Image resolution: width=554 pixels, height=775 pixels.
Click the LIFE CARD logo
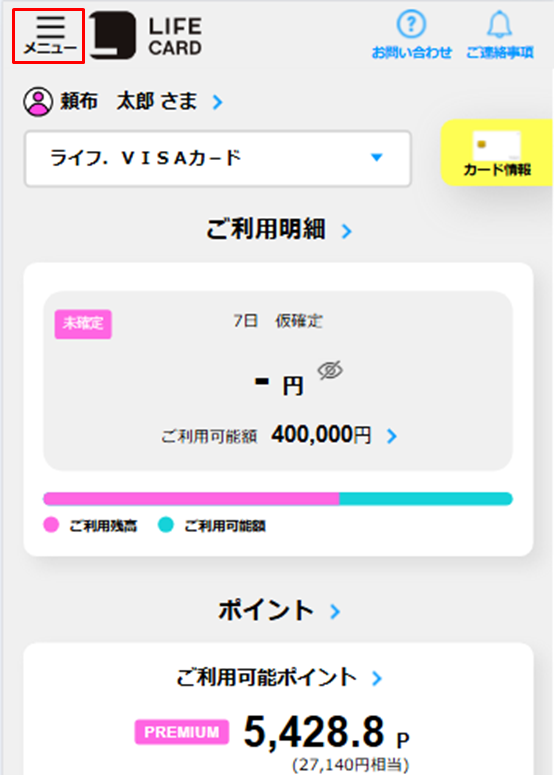146,36
